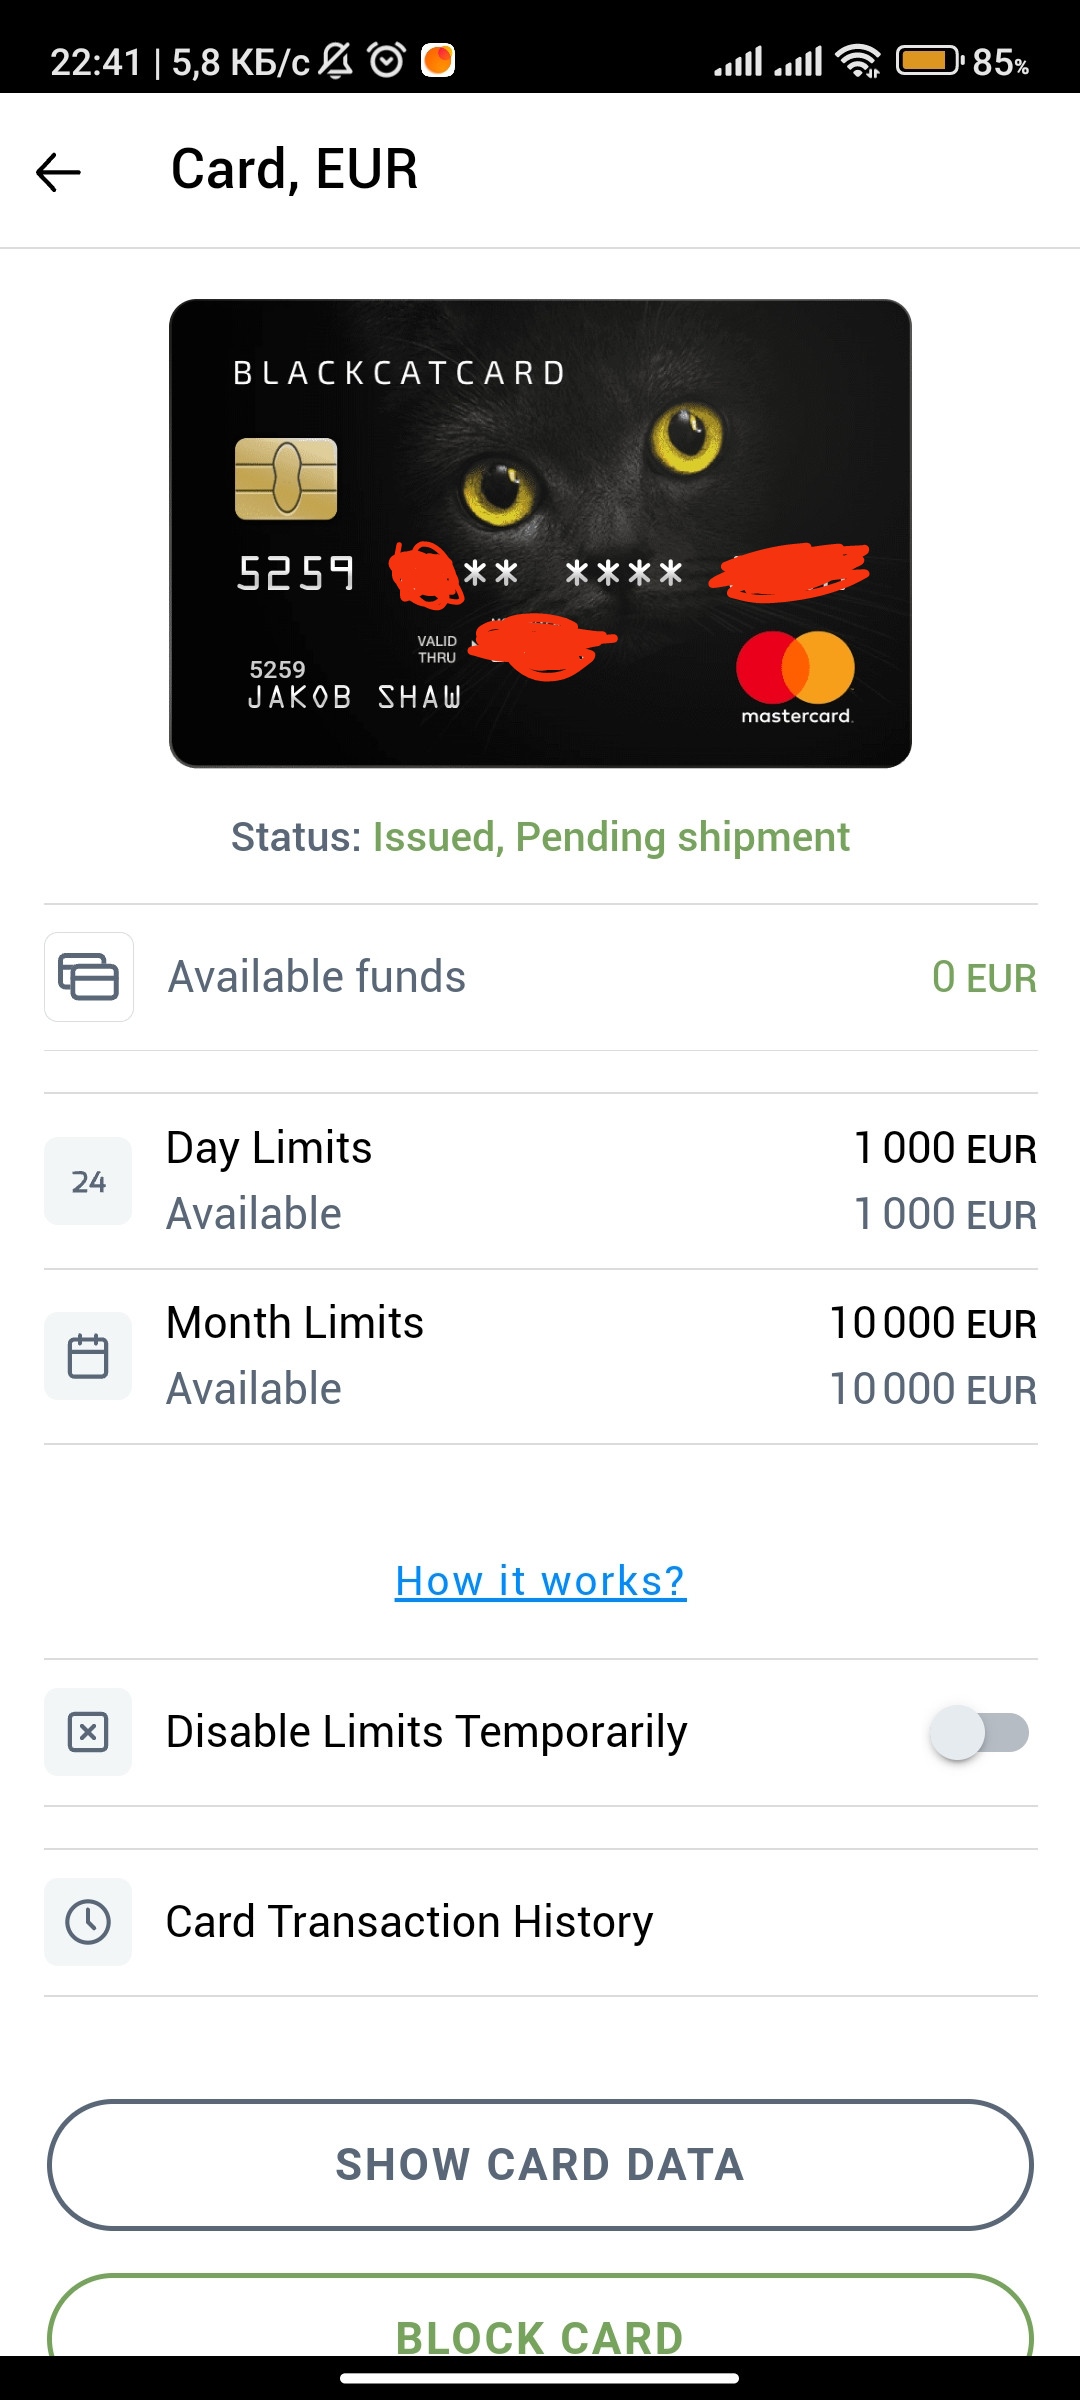Tap the 0 EUR available funds amount
This screenshot has width=1080, height=2400.
coord(984,977)
